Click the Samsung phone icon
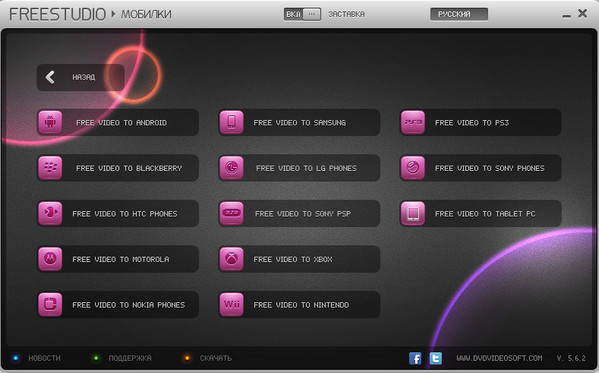599x373 pixels. pos(232,122)
